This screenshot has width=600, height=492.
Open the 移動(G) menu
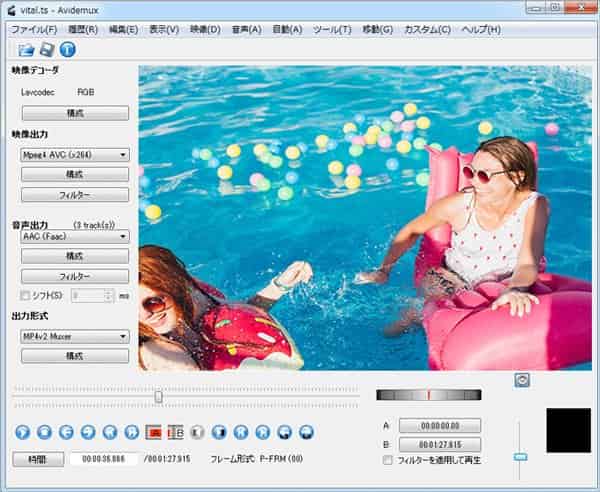tap(377, 29)
